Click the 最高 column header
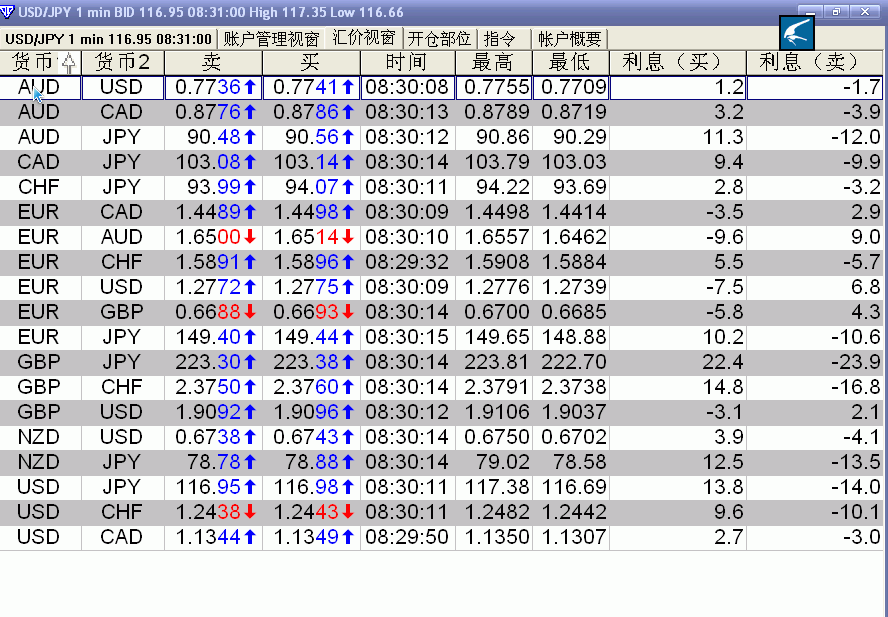Screen dimensions: 888x617 [x=493, y=62]
